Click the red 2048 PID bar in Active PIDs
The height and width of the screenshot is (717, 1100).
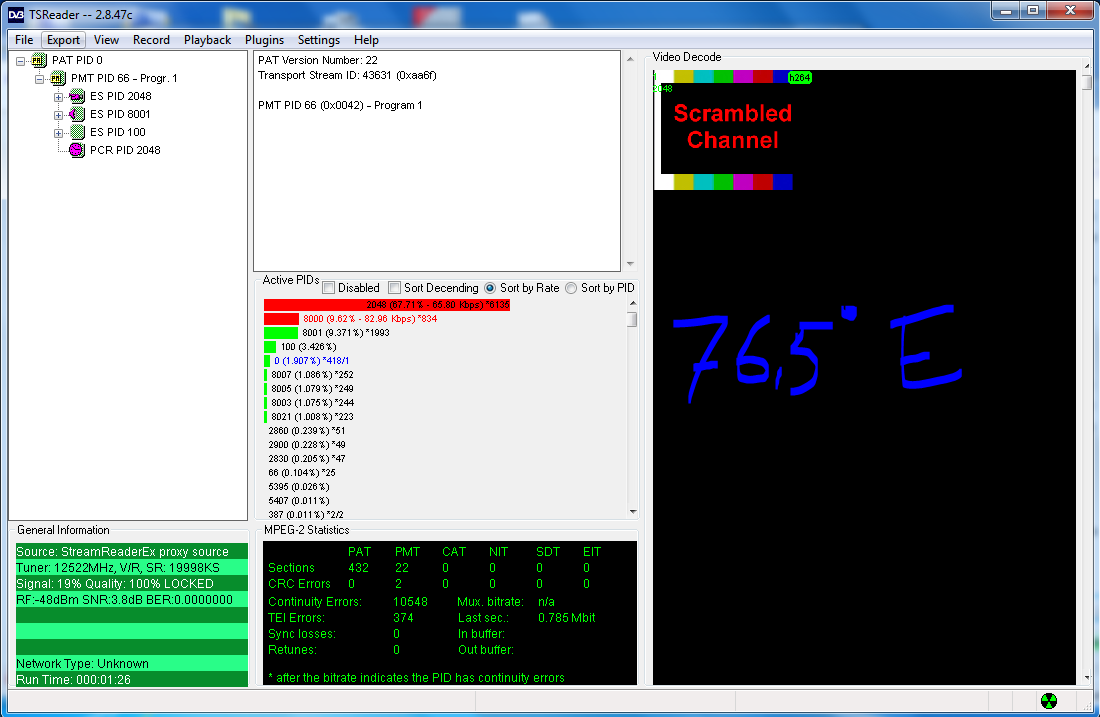click(x=386, y=304)
